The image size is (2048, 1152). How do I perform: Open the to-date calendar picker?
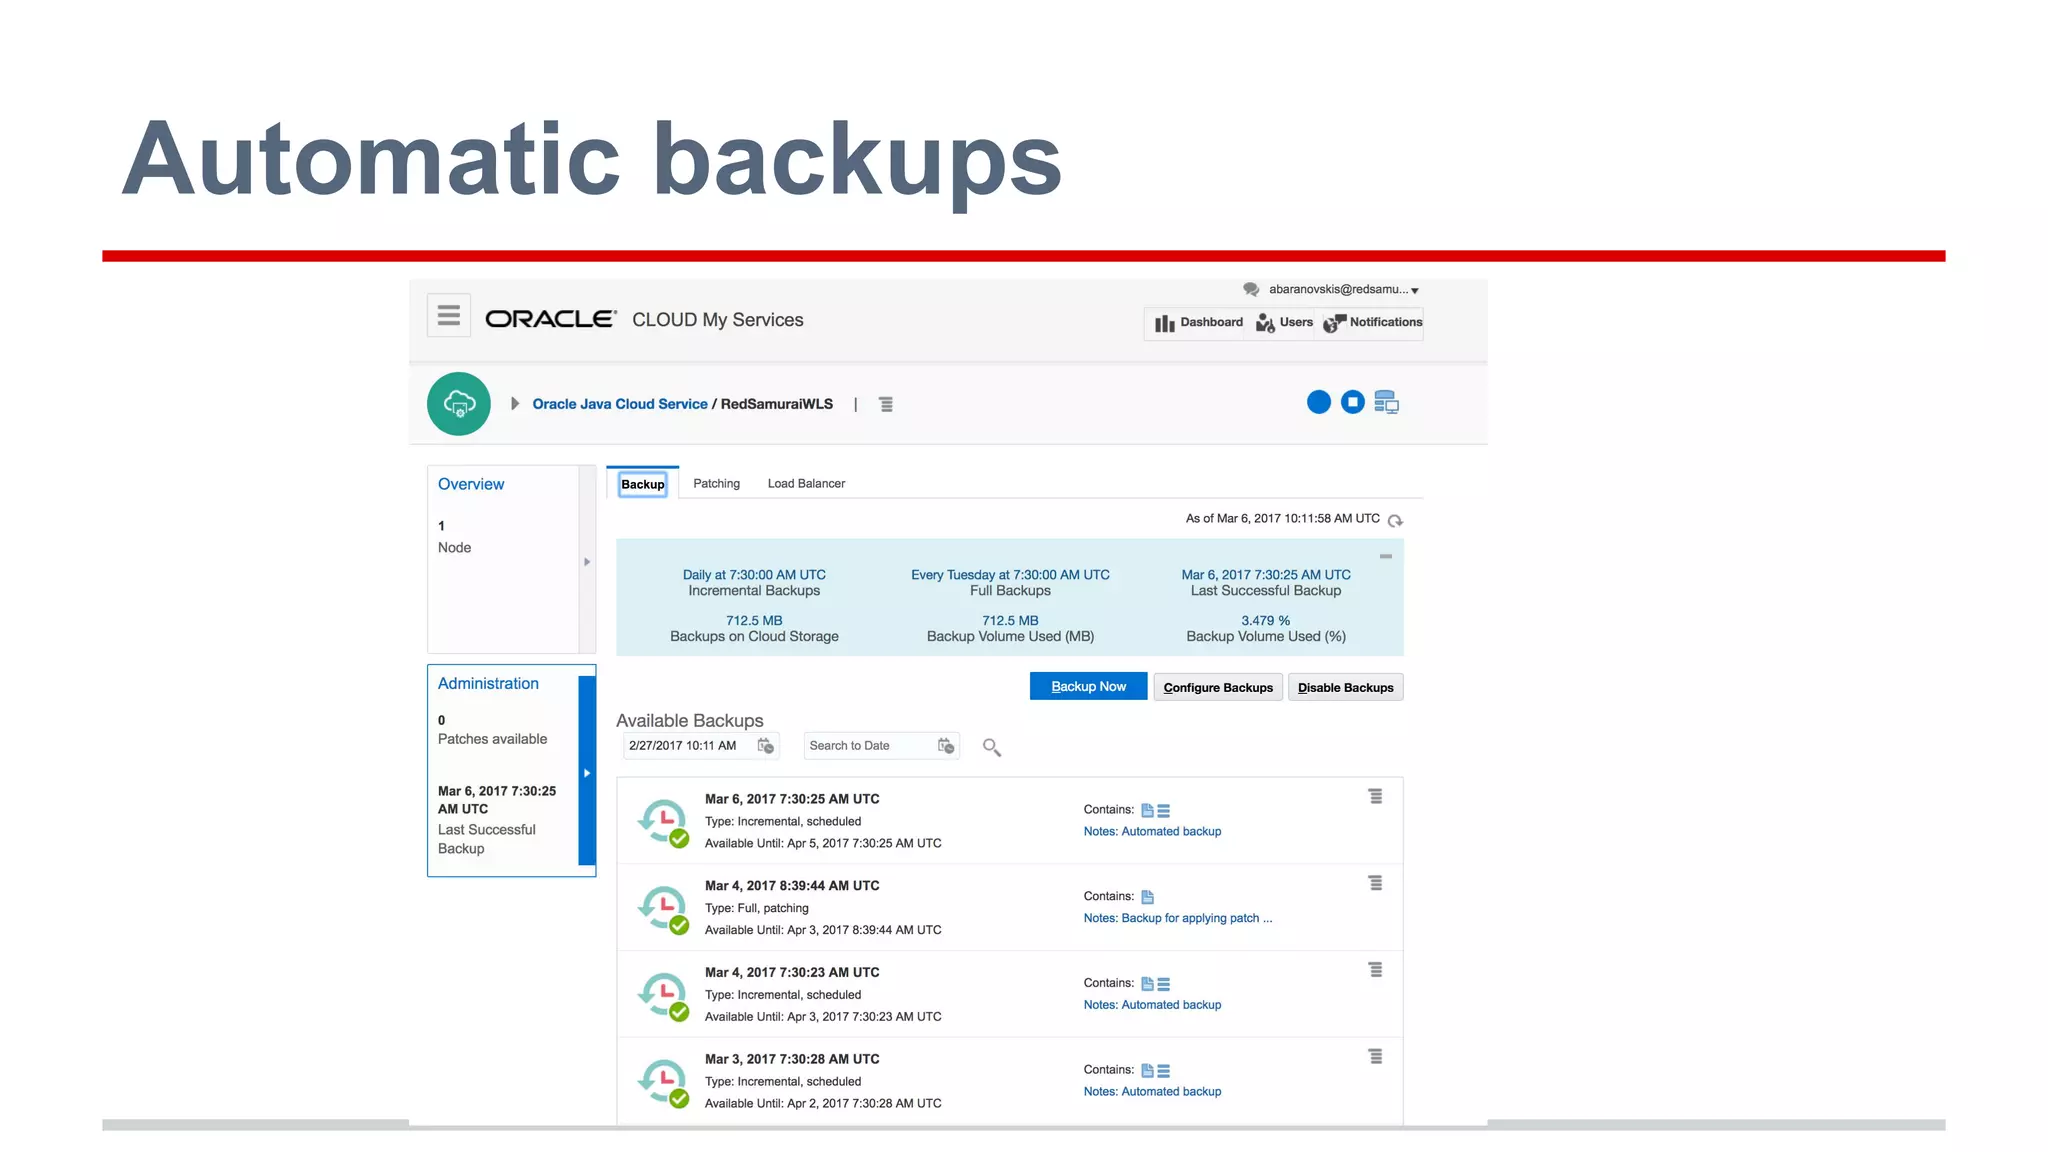pos(946,746)
